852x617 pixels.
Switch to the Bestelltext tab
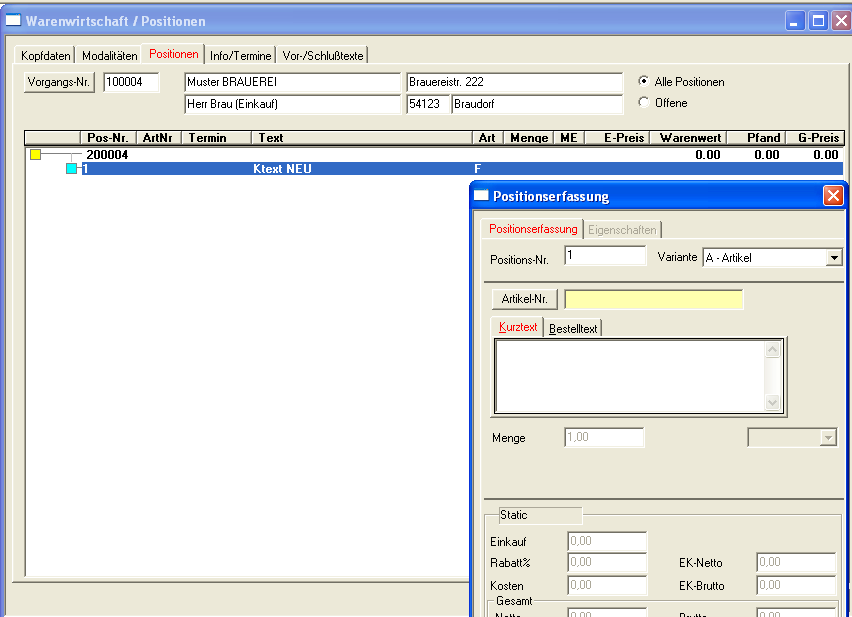point(573,328)
